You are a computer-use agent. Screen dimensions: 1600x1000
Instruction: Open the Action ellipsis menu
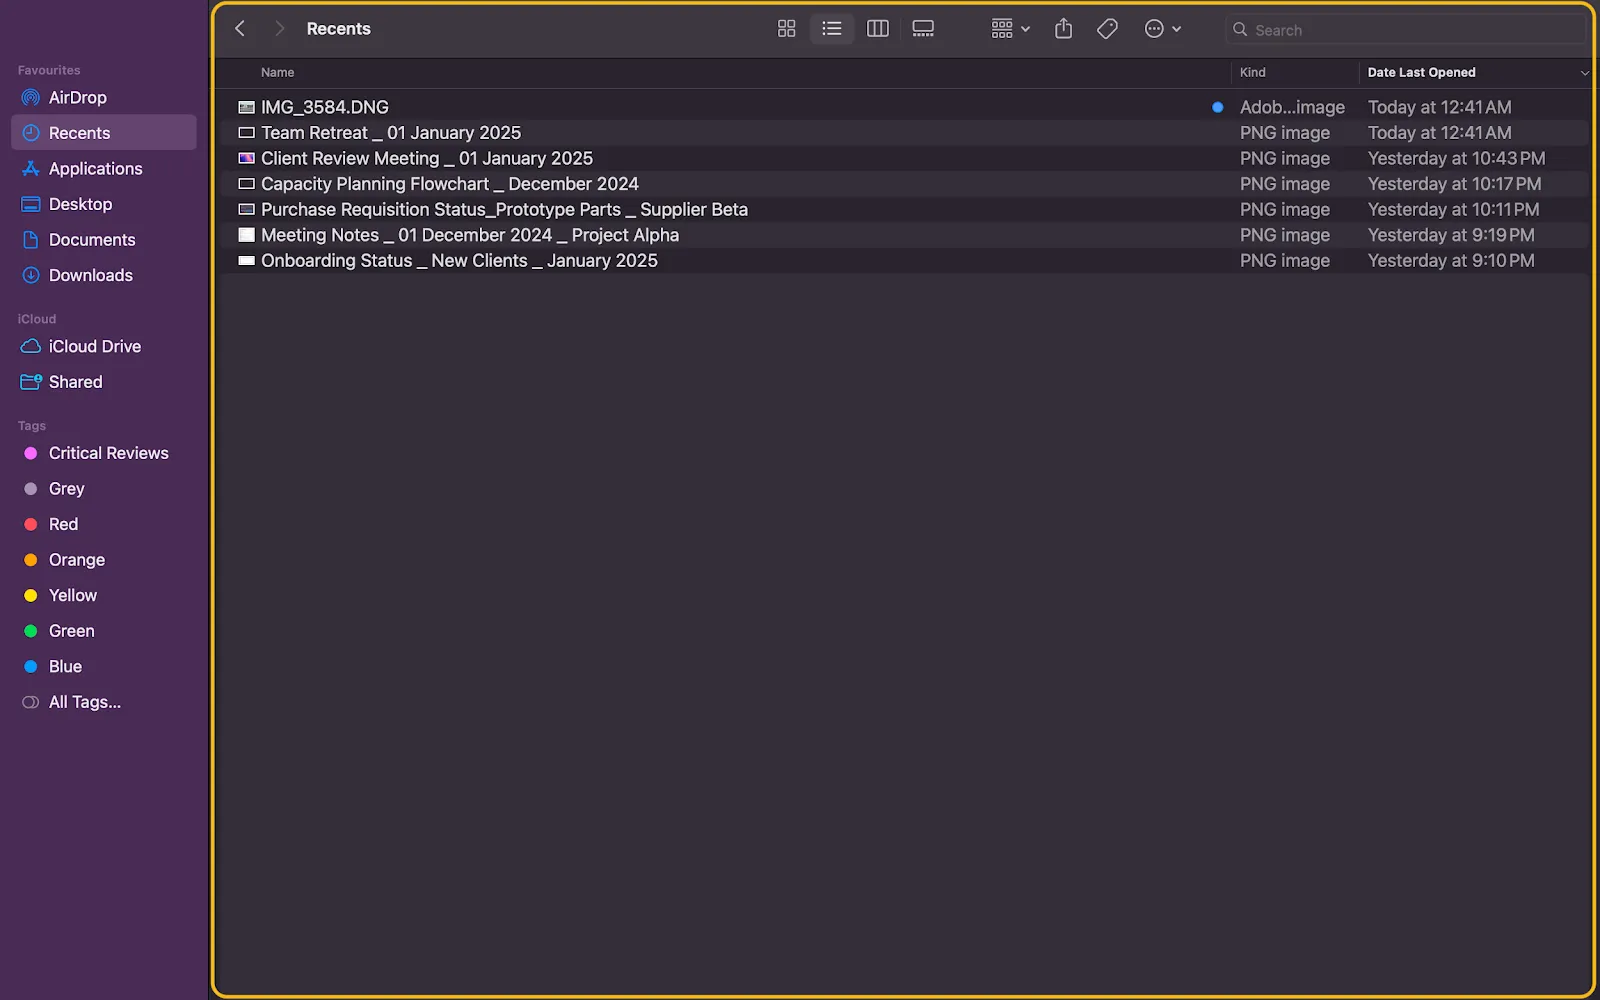point(1163,29)
